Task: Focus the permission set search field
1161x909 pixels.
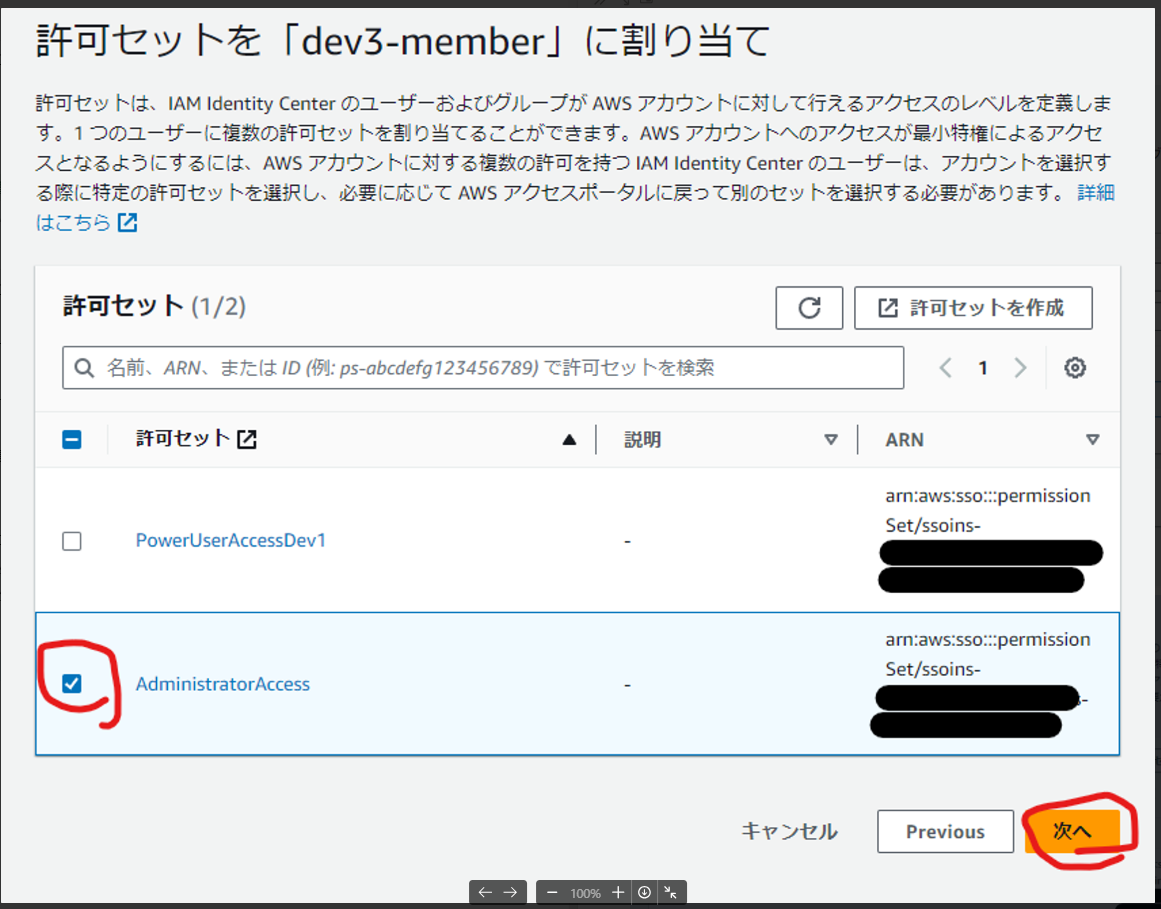Action: [483, 368]
